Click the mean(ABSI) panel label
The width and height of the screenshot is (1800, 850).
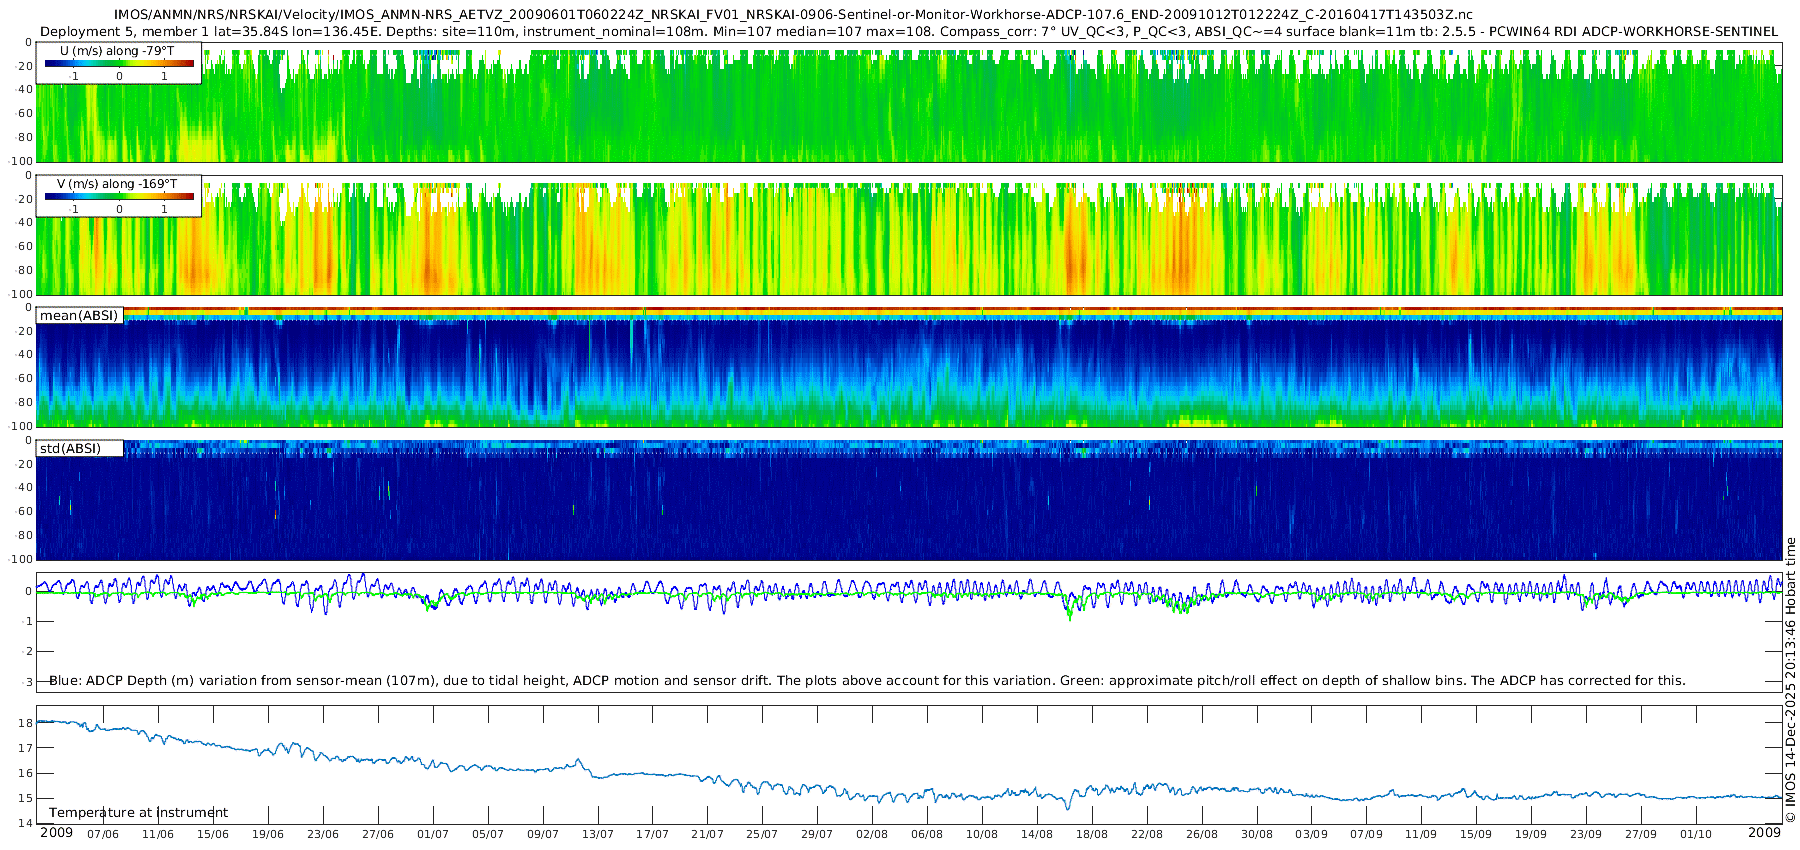tap(79, 316)
